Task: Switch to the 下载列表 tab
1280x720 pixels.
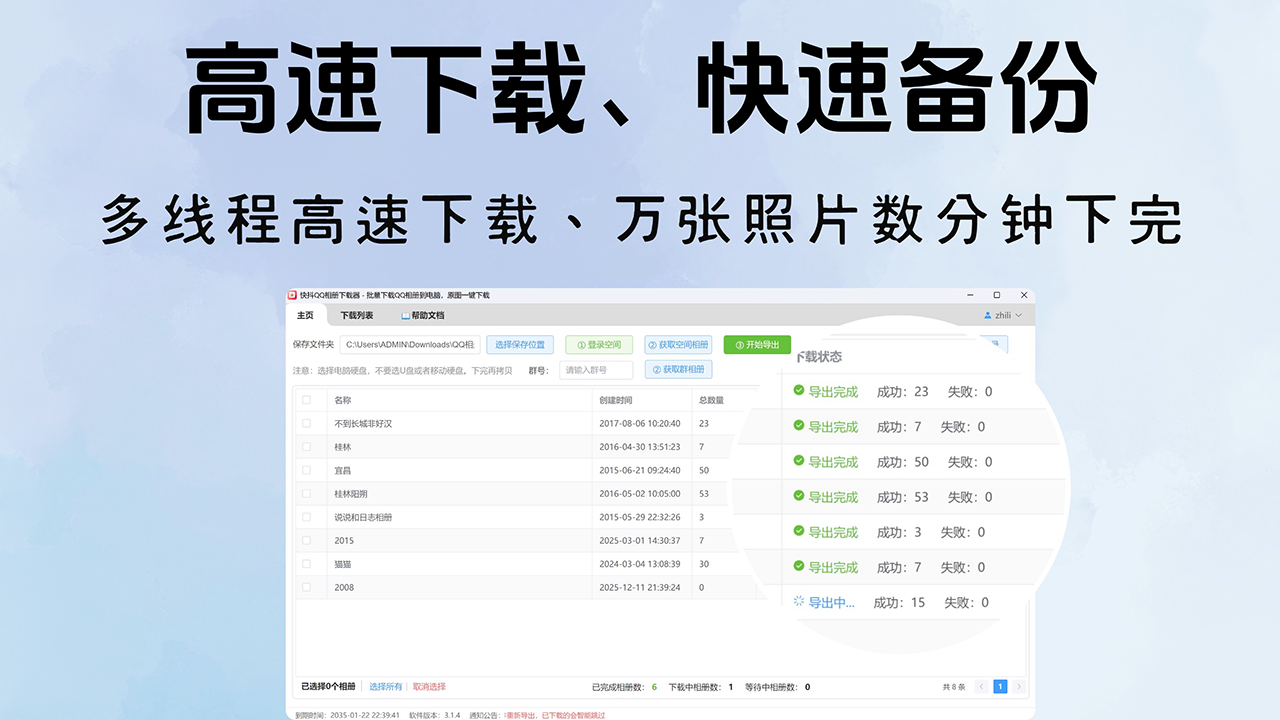Action: point(357,315)
